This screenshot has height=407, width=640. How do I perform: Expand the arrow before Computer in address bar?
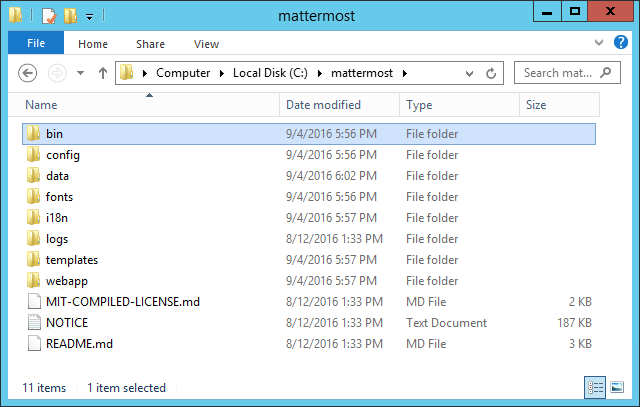point(144,73)
